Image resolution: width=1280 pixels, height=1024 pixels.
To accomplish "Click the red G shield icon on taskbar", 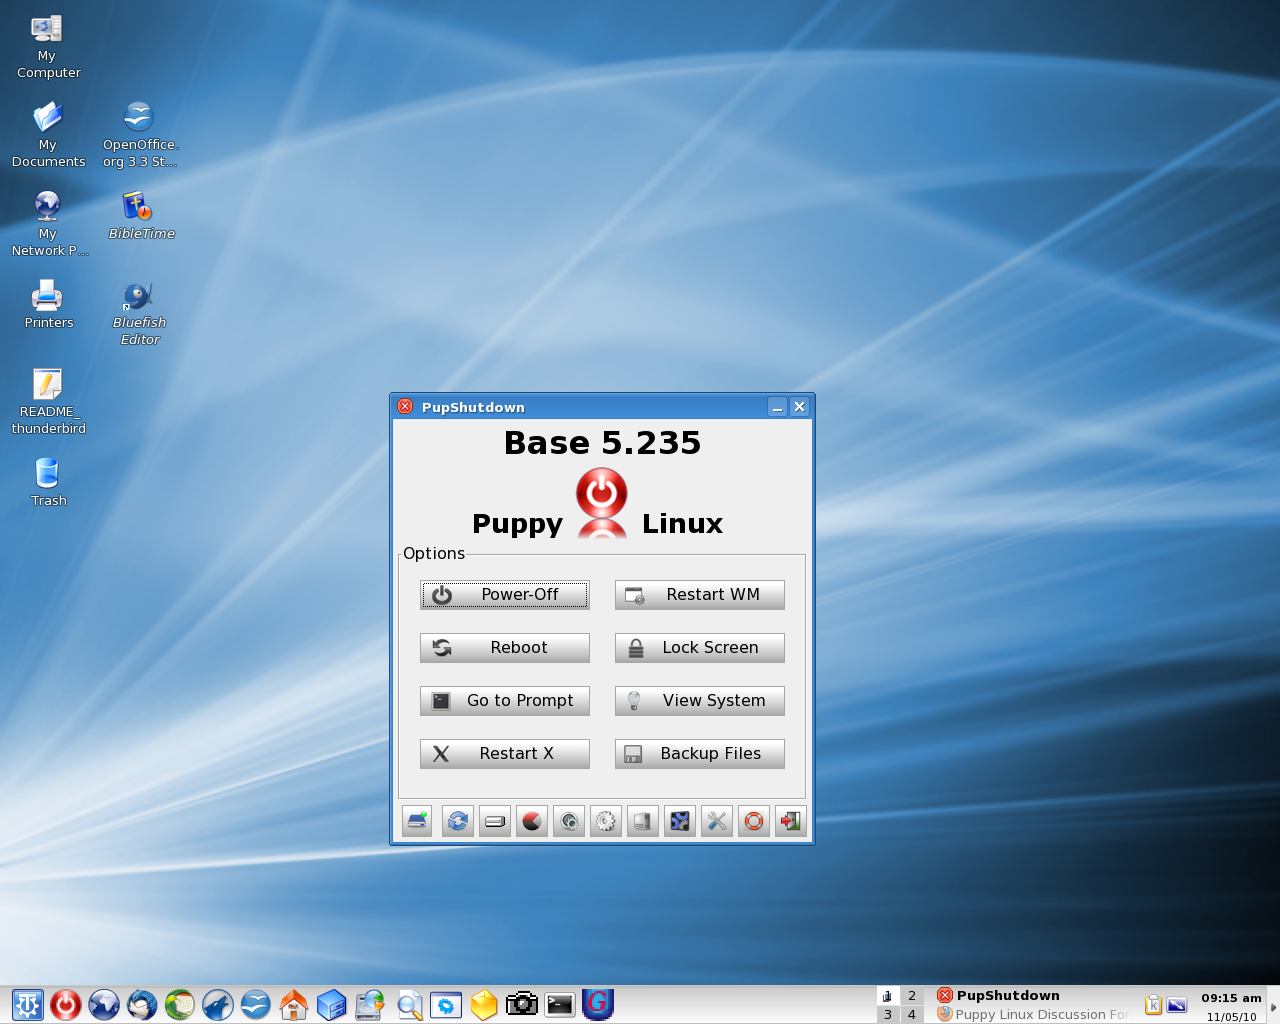I will coord(598,1004).
